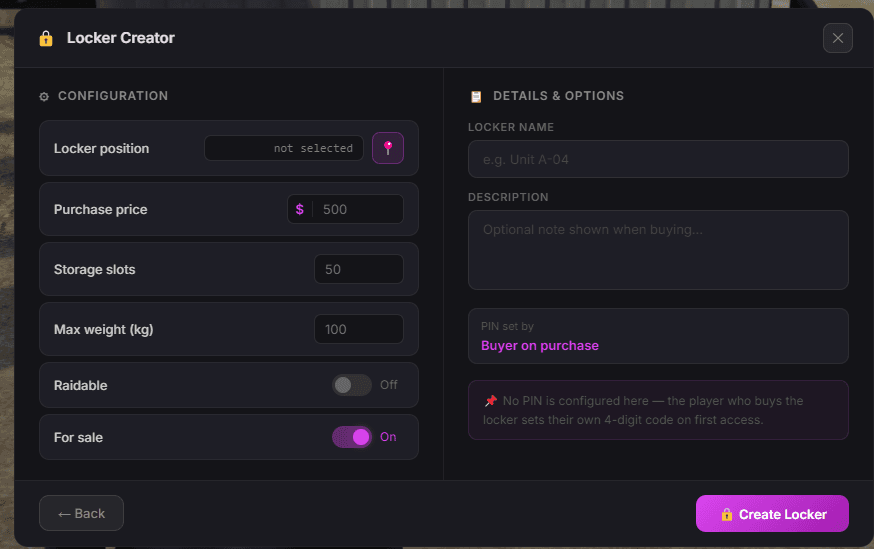Click the 'CONFIGURATION' section heading
Viewport: 874px width, 549px height.
coord(113,96)
